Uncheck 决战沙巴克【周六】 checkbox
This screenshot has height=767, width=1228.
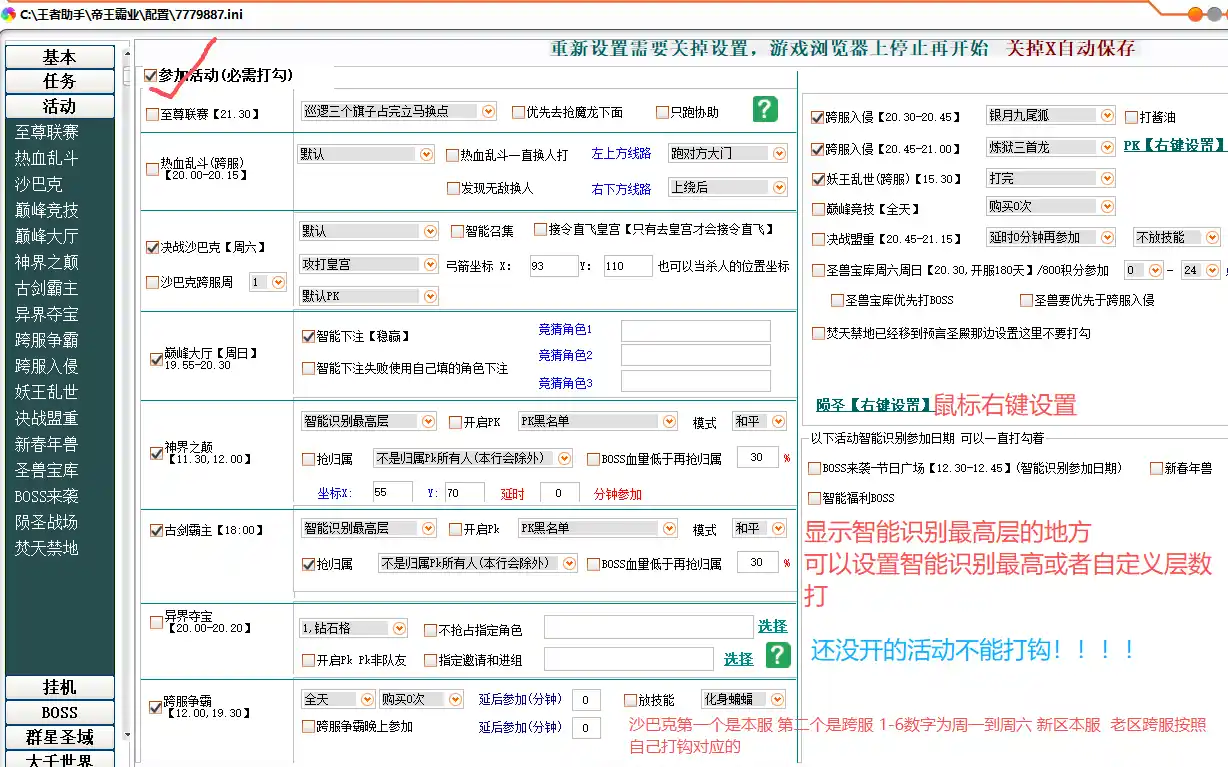pyautogui.click(x=152, y=247)
